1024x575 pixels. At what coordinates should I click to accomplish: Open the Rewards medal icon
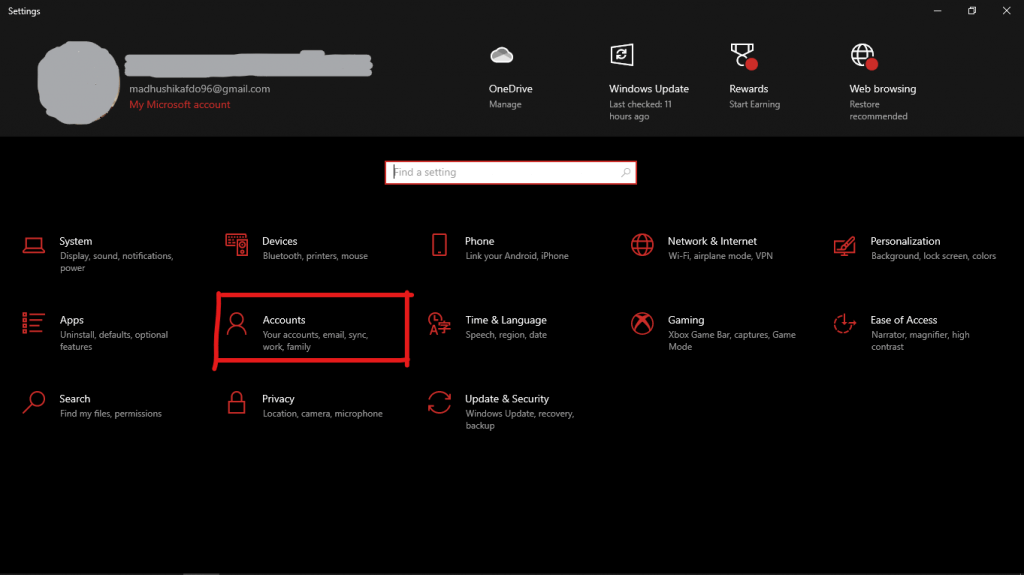(743, 56)
